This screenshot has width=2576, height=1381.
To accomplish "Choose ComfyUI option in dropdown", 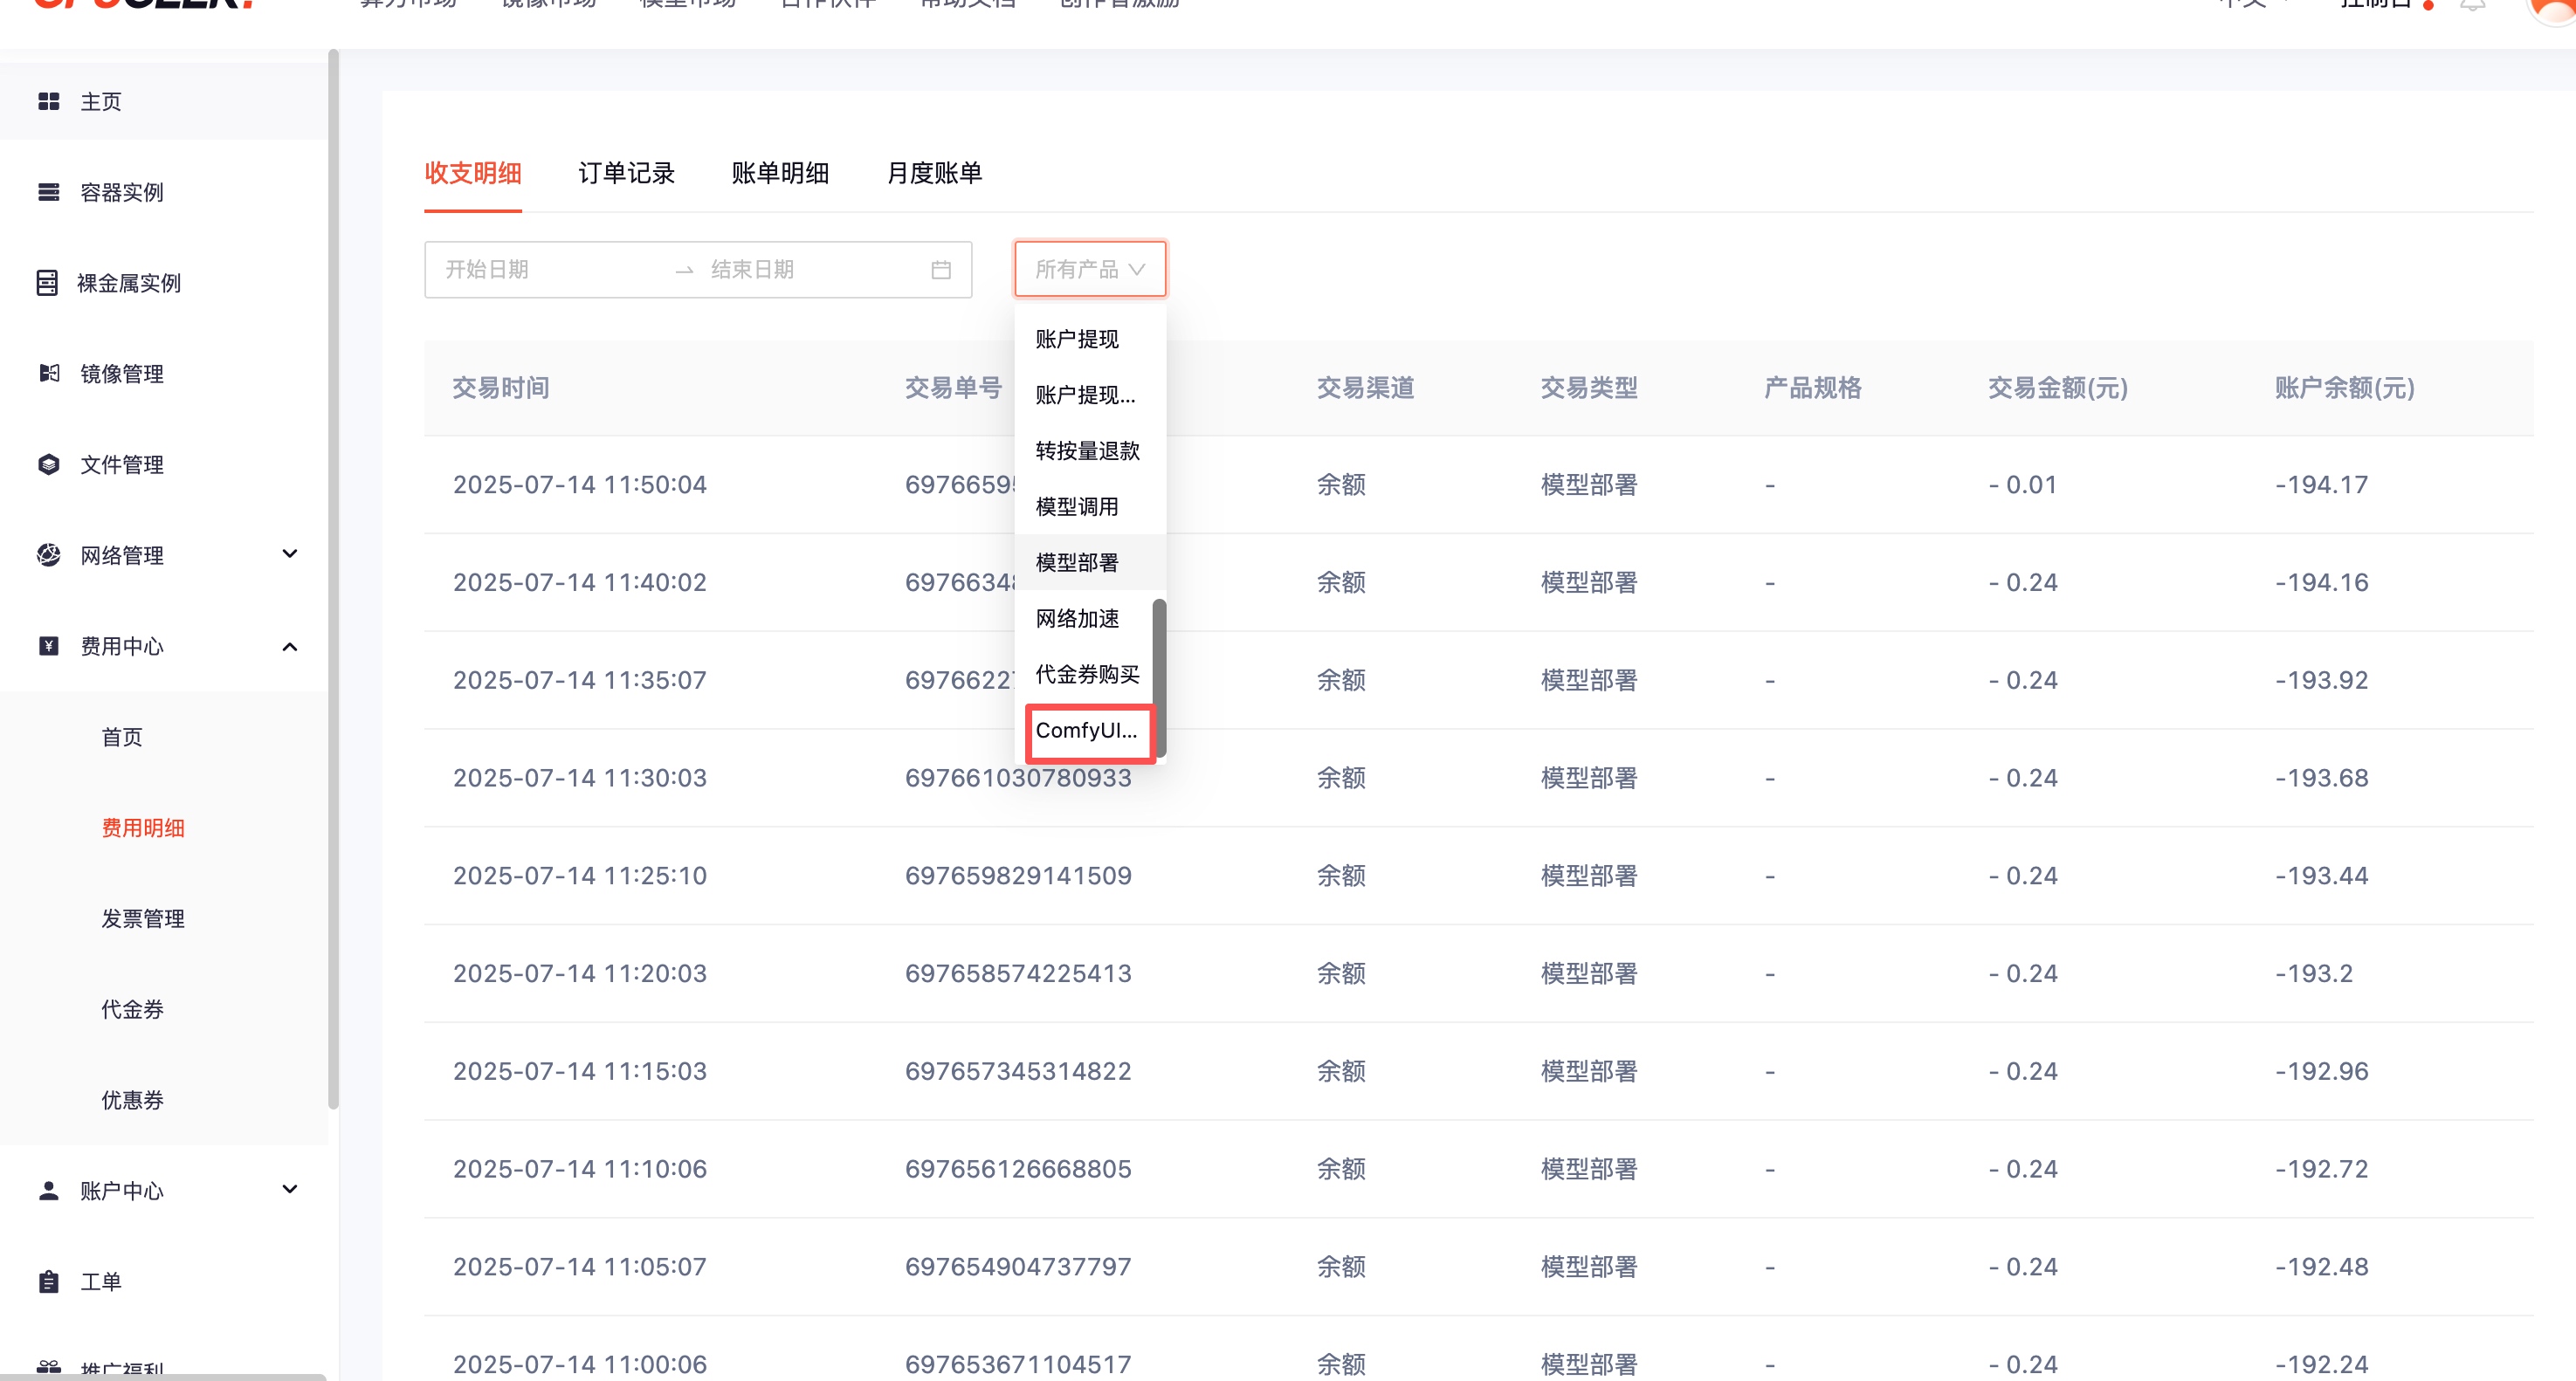I will [1087, 731].
